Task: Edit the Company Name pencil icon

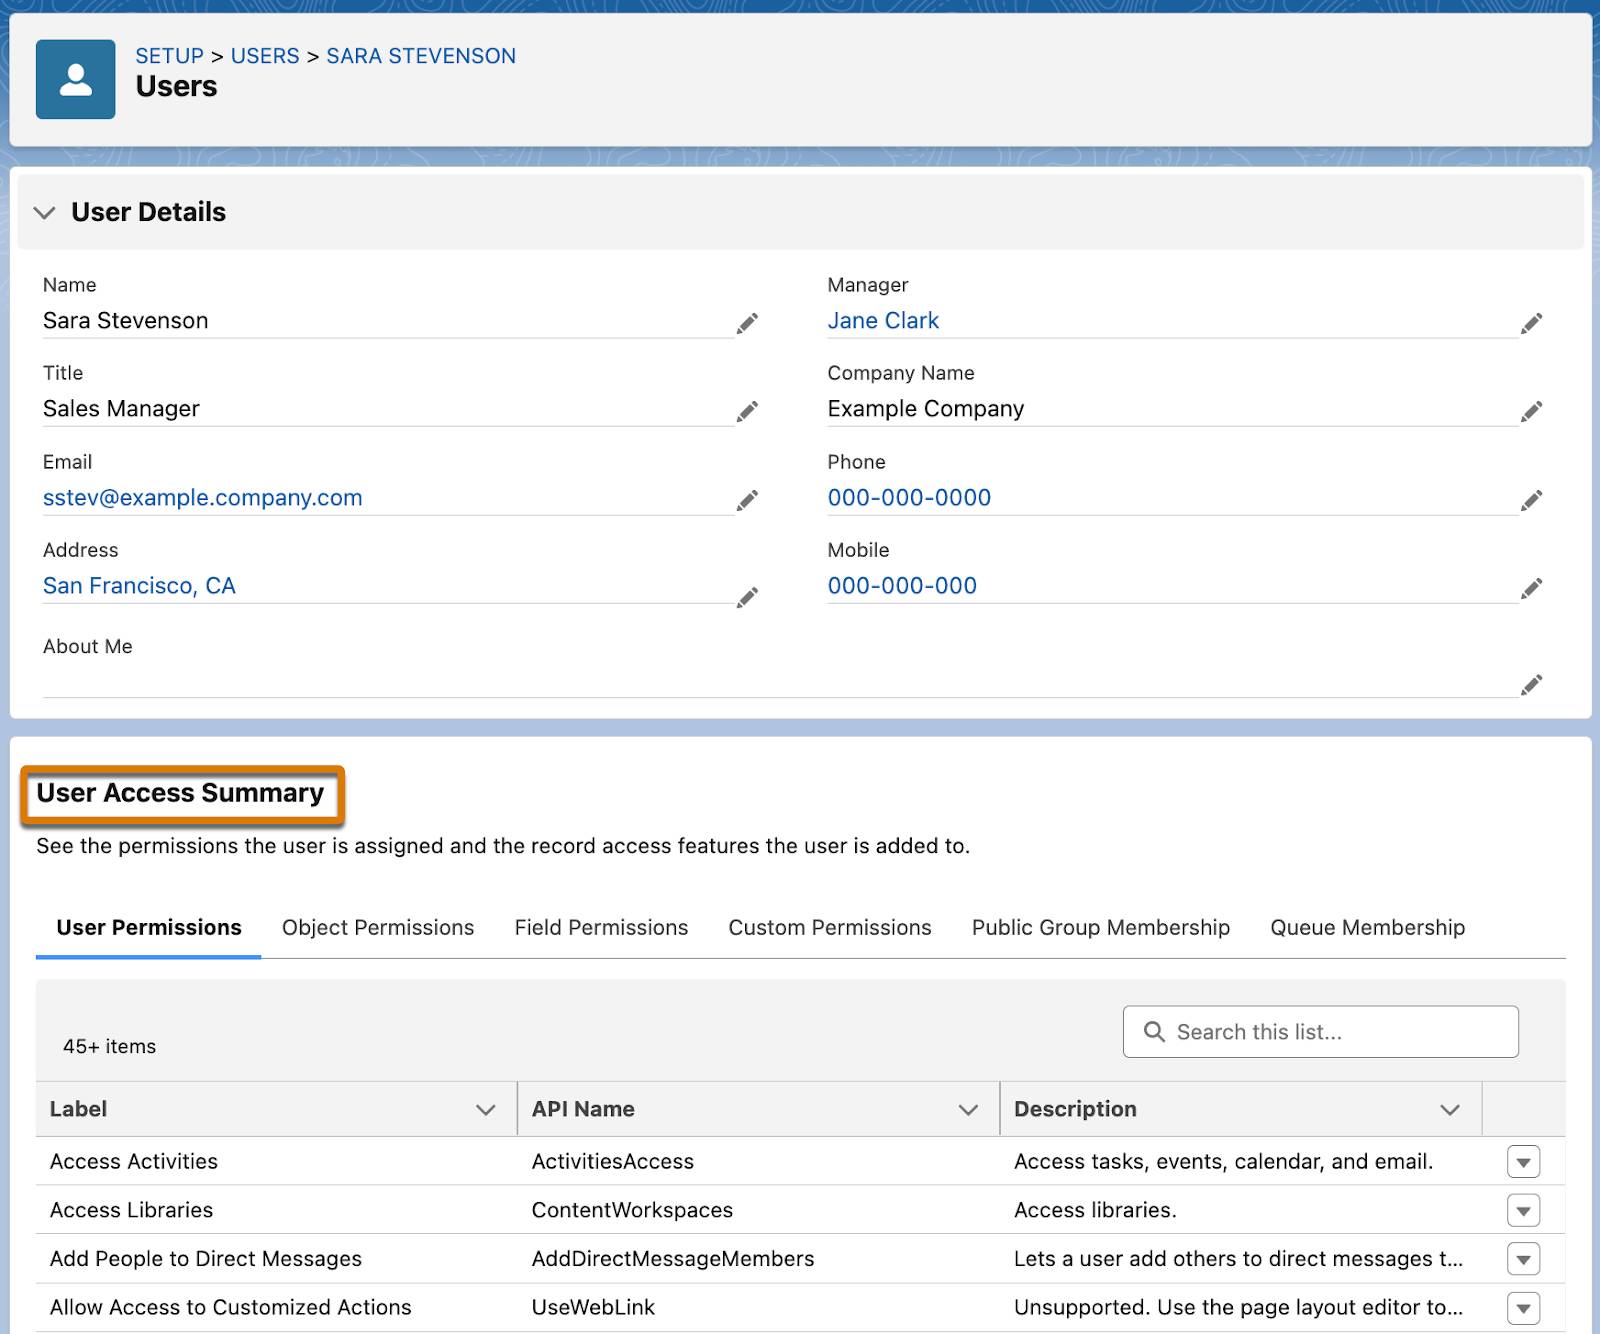Action: coord(1532,411)
